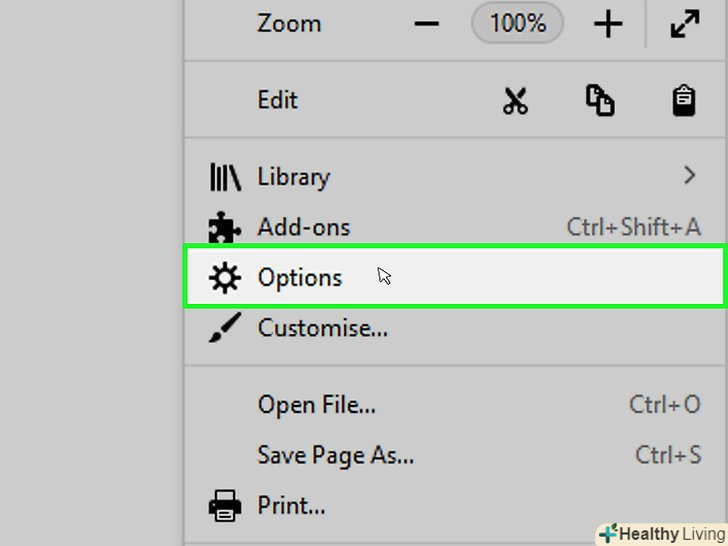Click the Add-ons puzzle piece icon
The image size is (728, 546).
click(x=225, y=228)
